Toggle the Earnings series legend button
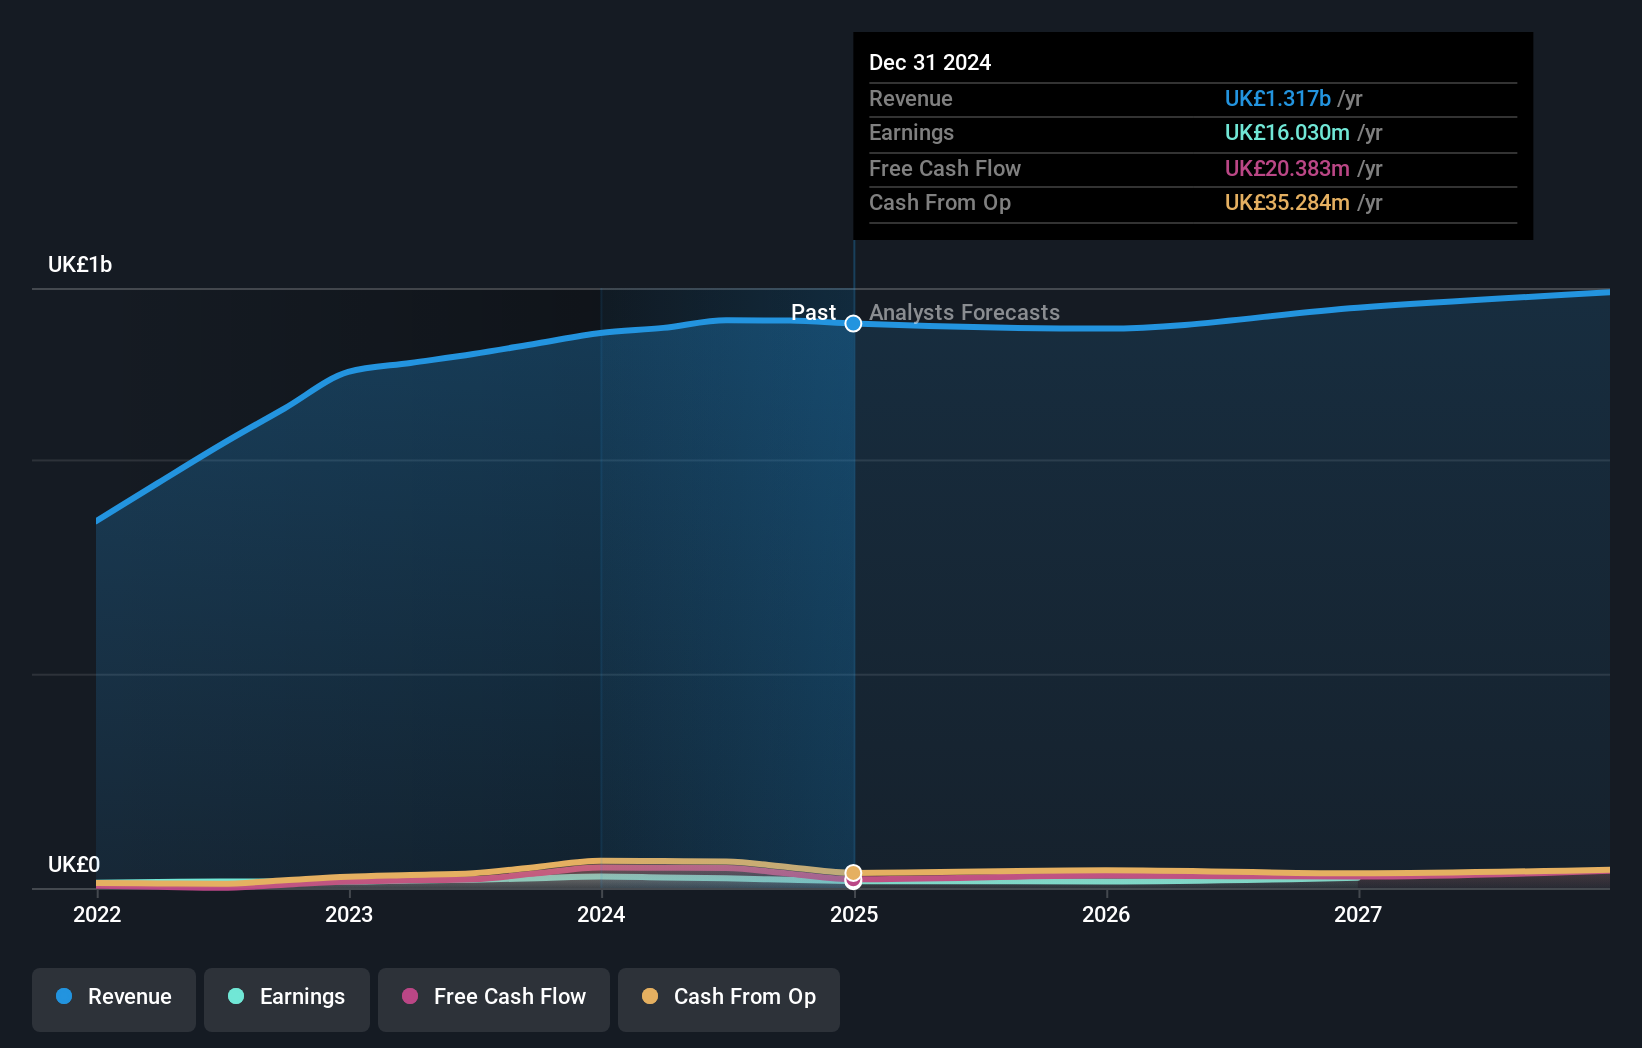This screenshot has height=1048, width=1642. (287, 999)
